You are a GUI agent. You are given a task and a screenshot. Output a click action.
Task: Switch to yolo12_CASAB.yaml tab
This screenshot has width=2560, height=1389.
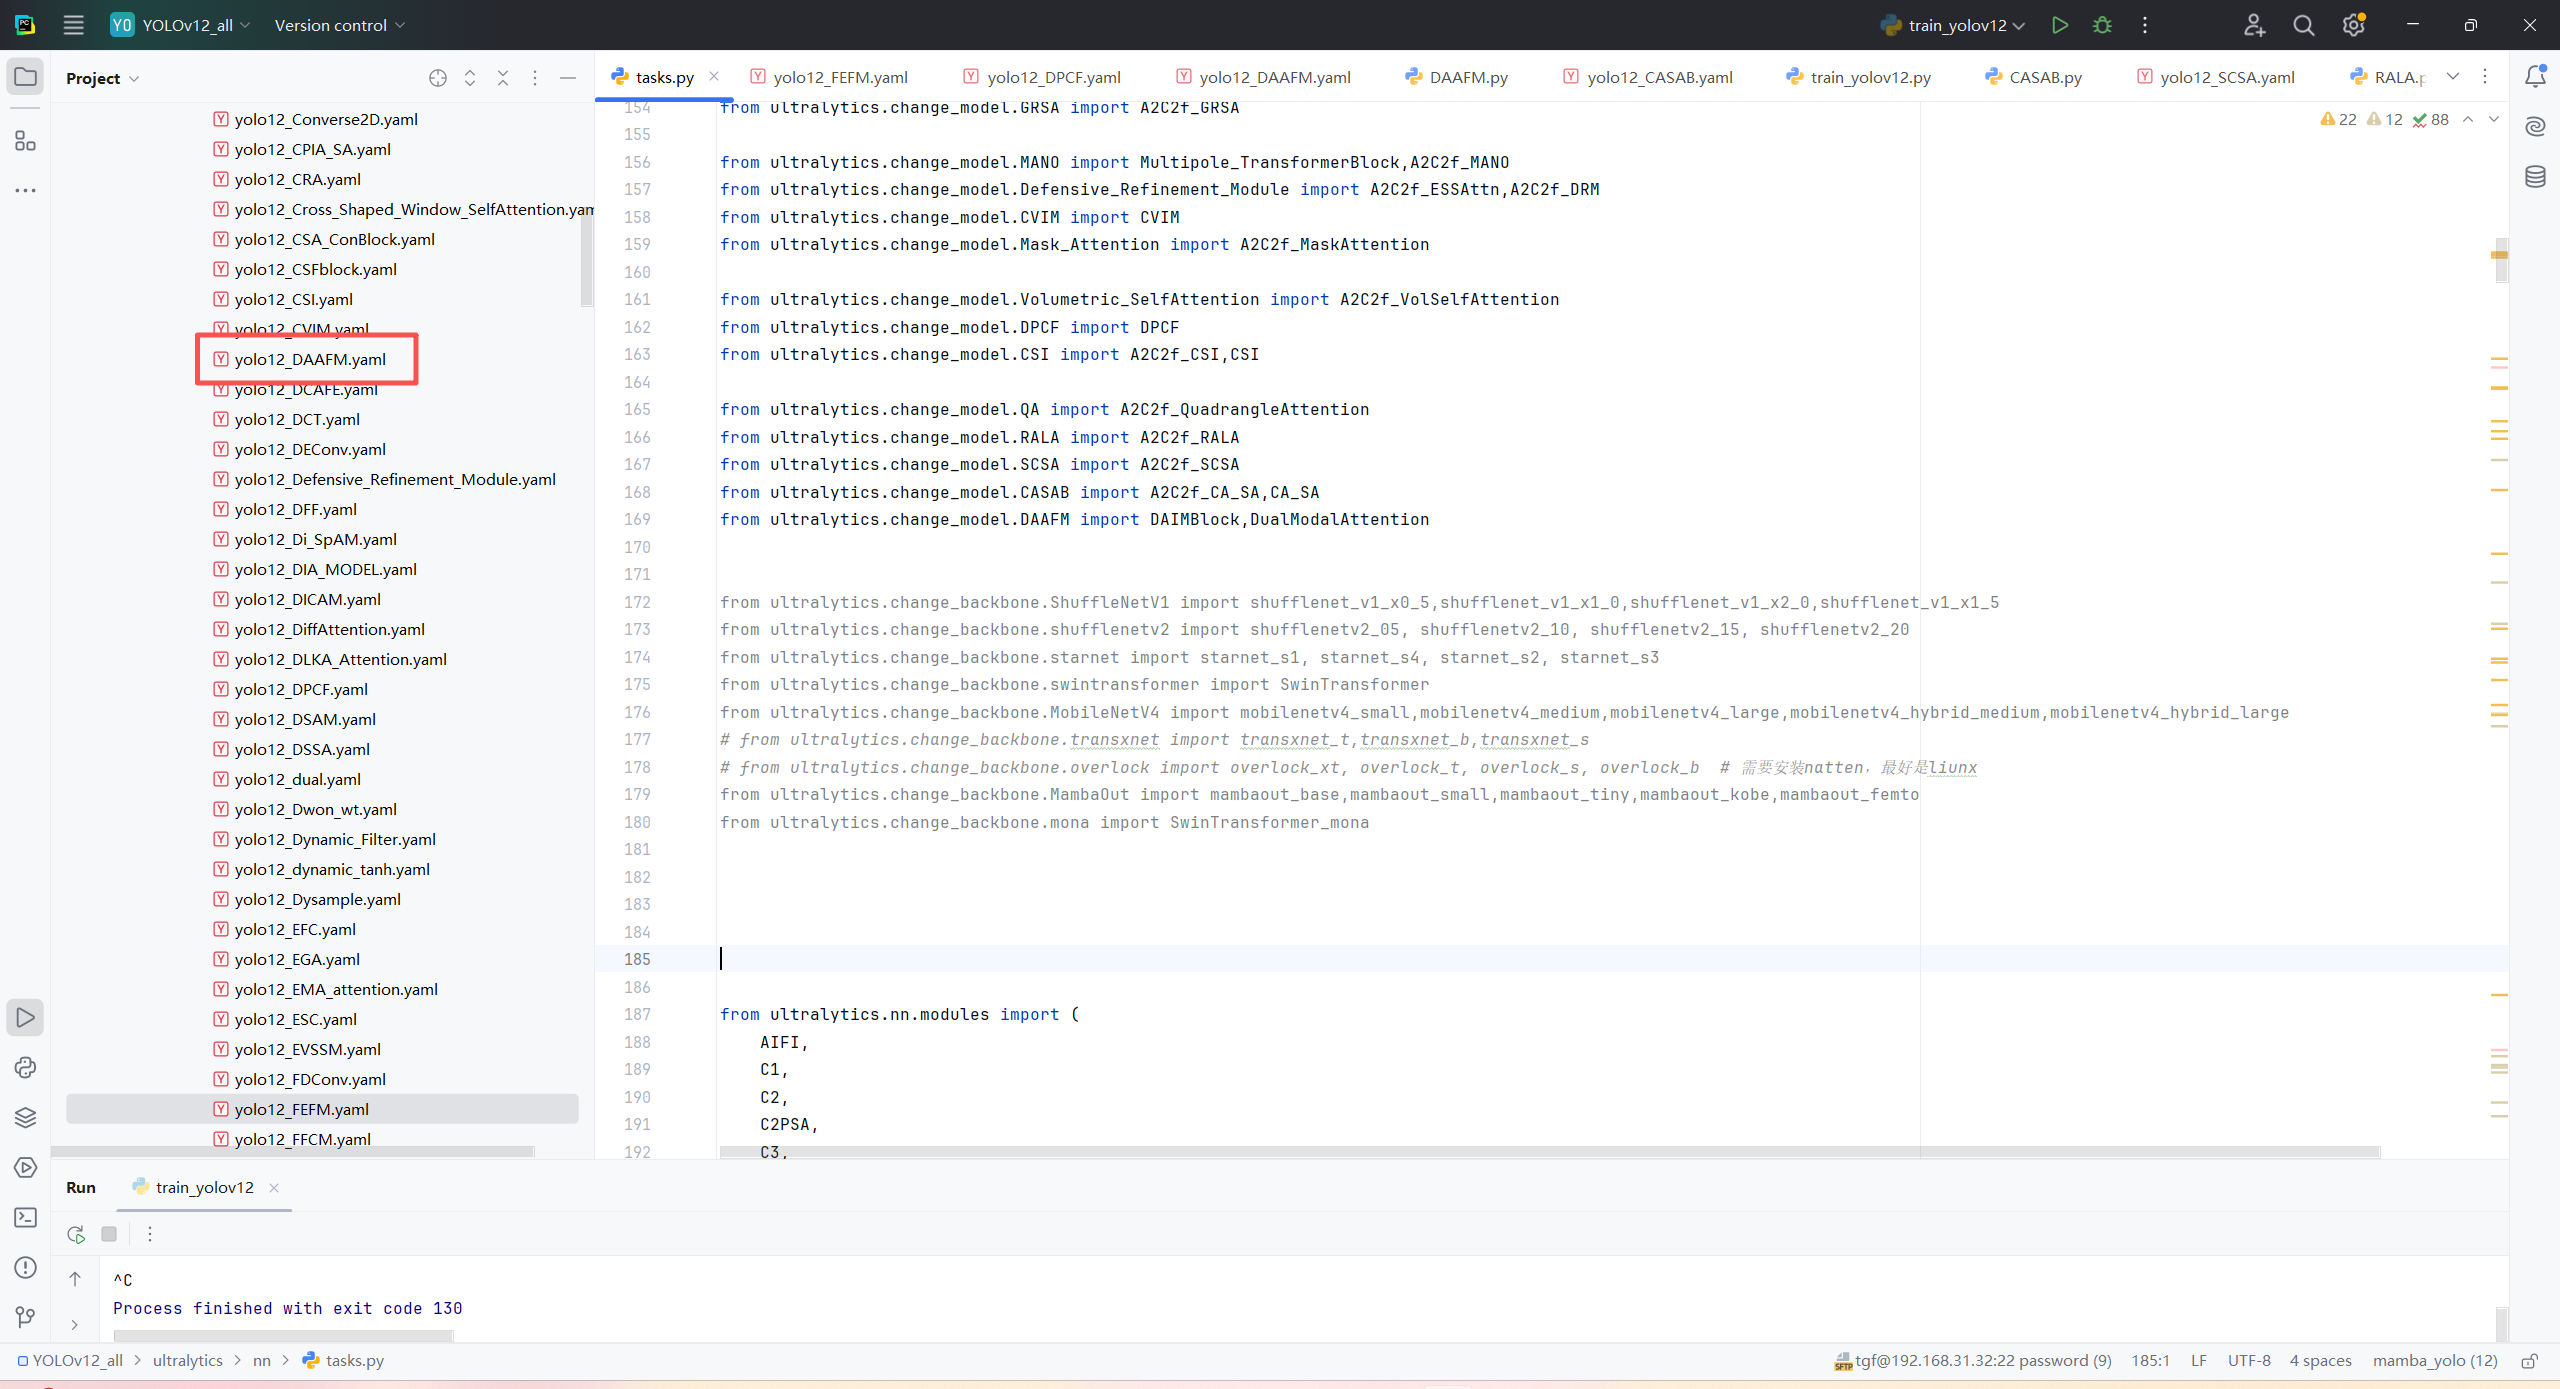click(x=1658, y=77)
